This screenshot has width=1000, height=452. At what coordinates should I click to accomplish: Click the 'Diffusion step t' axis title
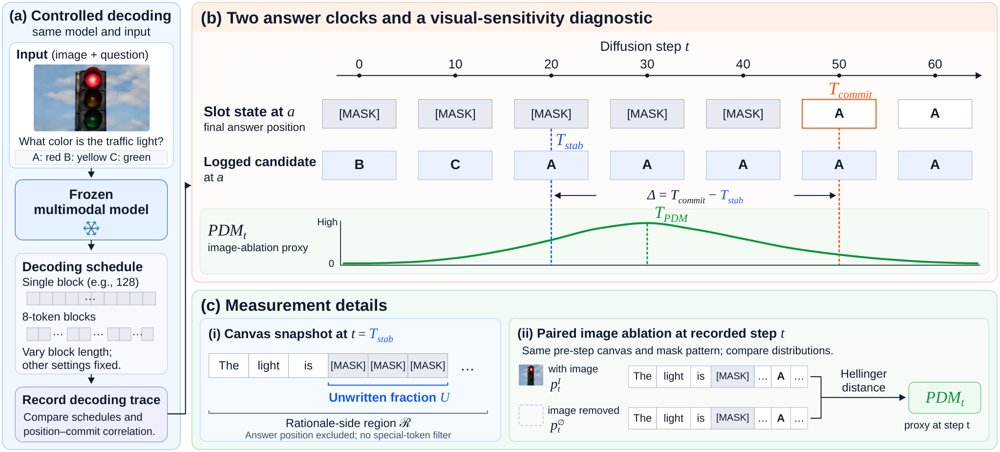[x=643, y=47]
